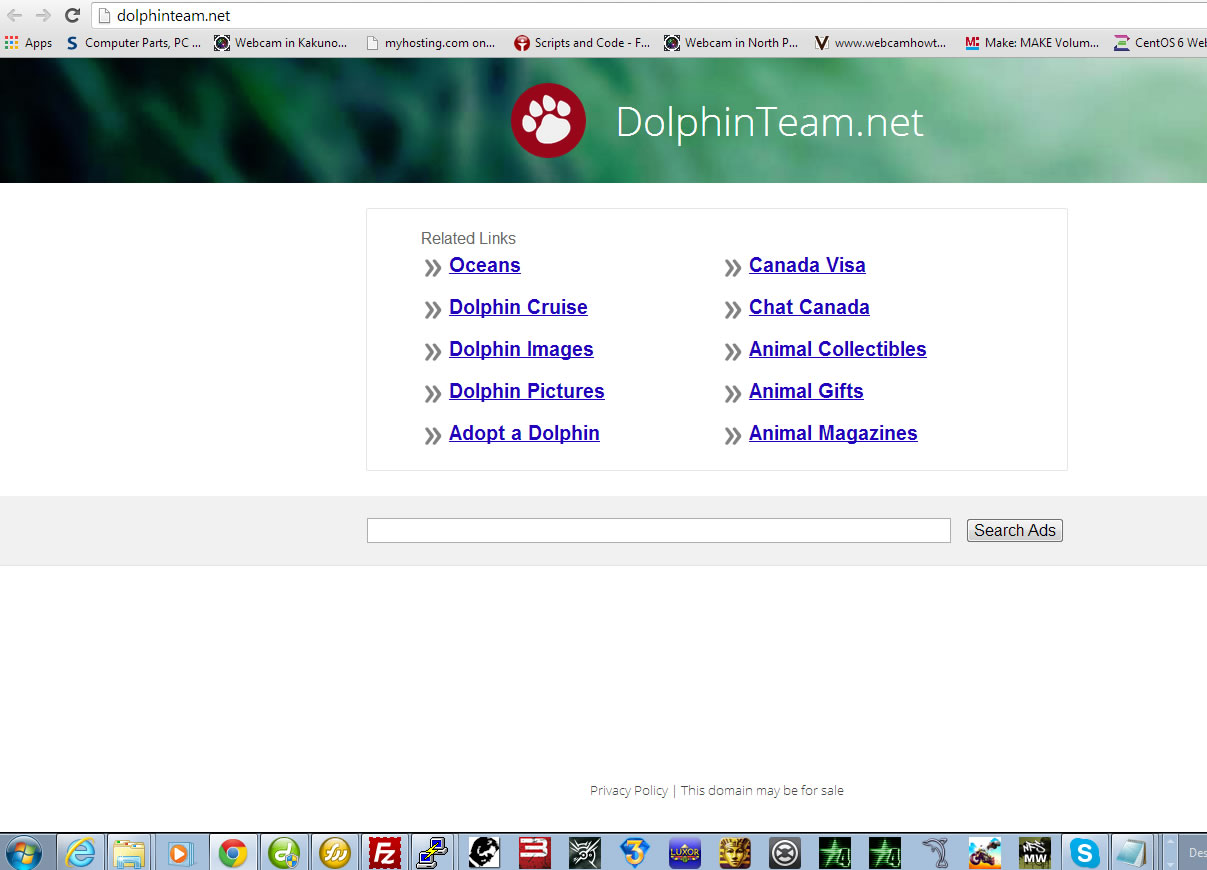Open the Windows Start menu
This screenshot has height=870, width=1207.
[x=24, y=852]
